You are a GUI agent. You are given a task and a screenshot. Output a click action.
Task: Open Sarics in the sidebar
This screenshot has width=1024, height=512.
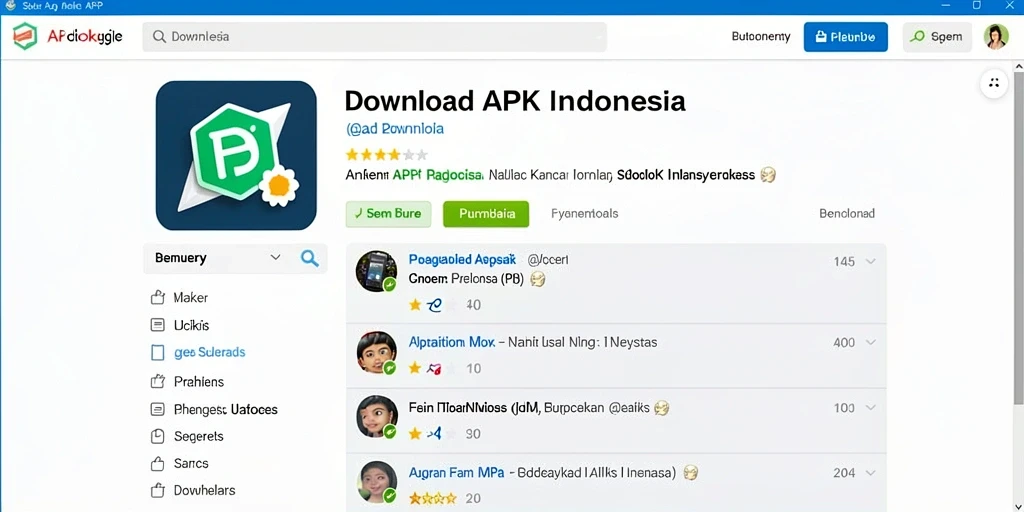(191, 464)
